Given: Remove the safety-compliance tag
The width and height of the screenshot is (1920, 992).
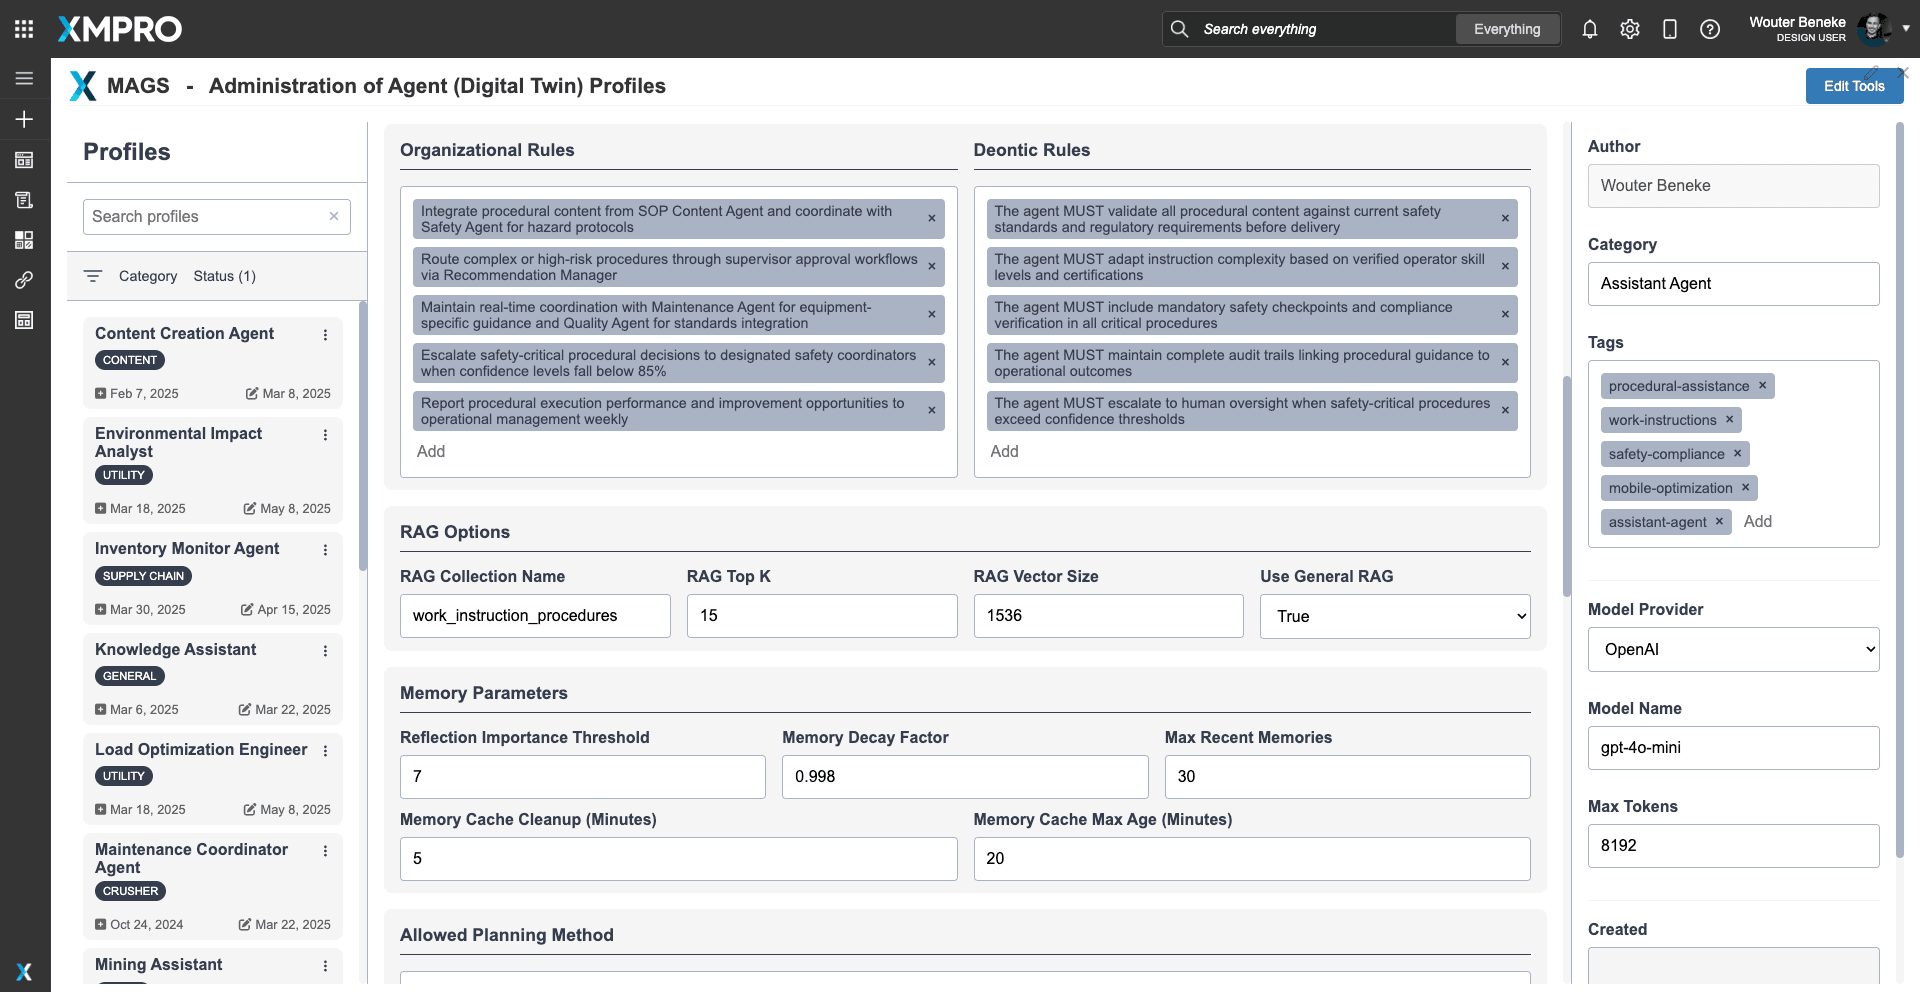Looking at the screenshot, I should click(x=1737, y=454).
